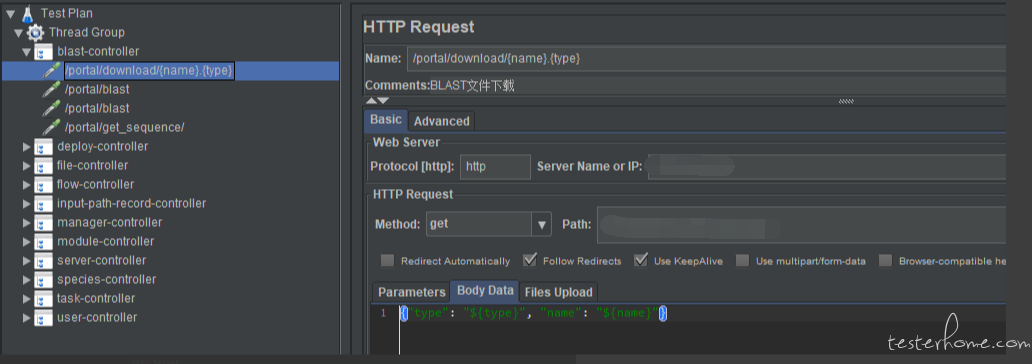
Task: Expand the user-controller node
Action: coord(26,318)
